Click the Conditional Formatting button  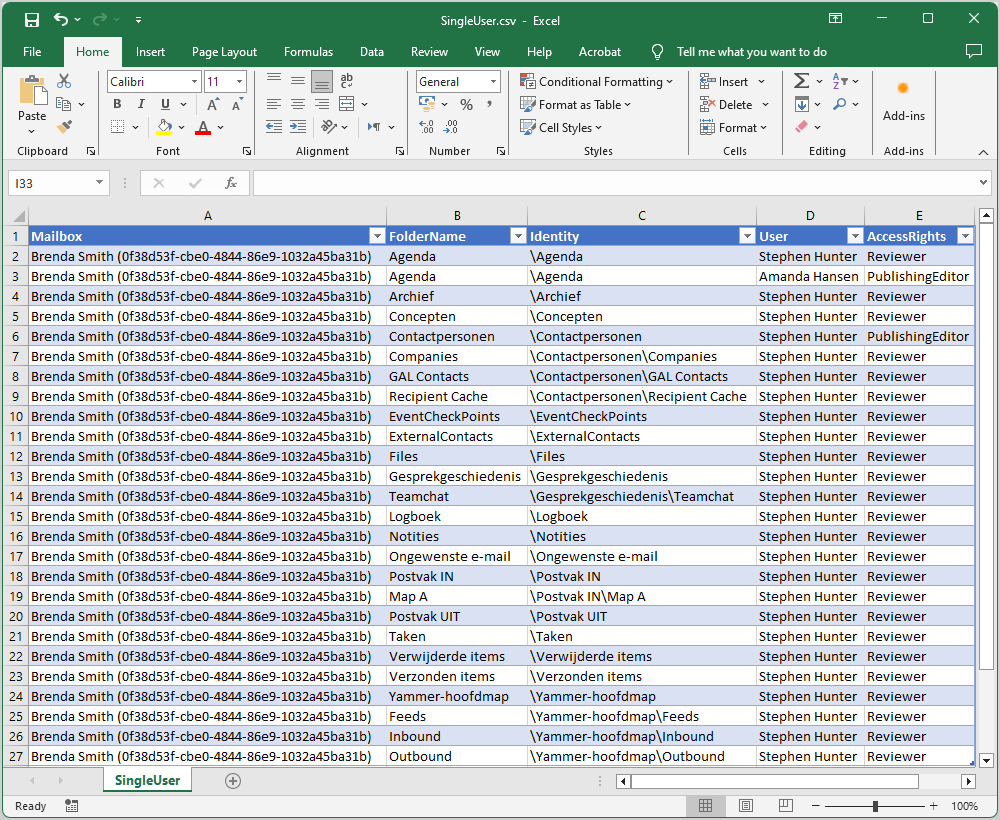tap(597, 82)
